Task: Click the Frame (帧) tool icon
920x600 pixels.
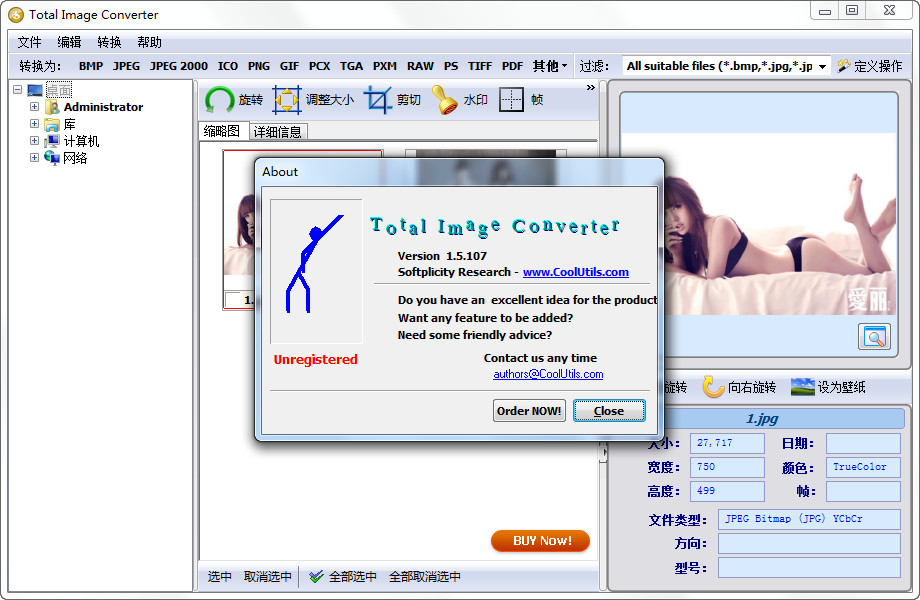Action: [511, 100]
